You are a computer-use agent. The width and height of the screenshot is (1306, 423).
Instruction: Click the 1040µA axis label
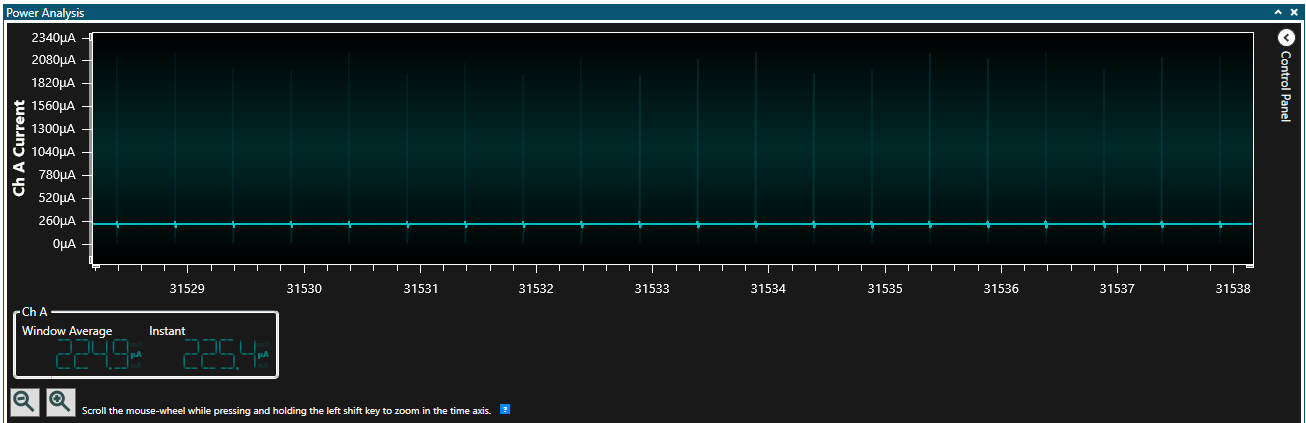(53, 152)
